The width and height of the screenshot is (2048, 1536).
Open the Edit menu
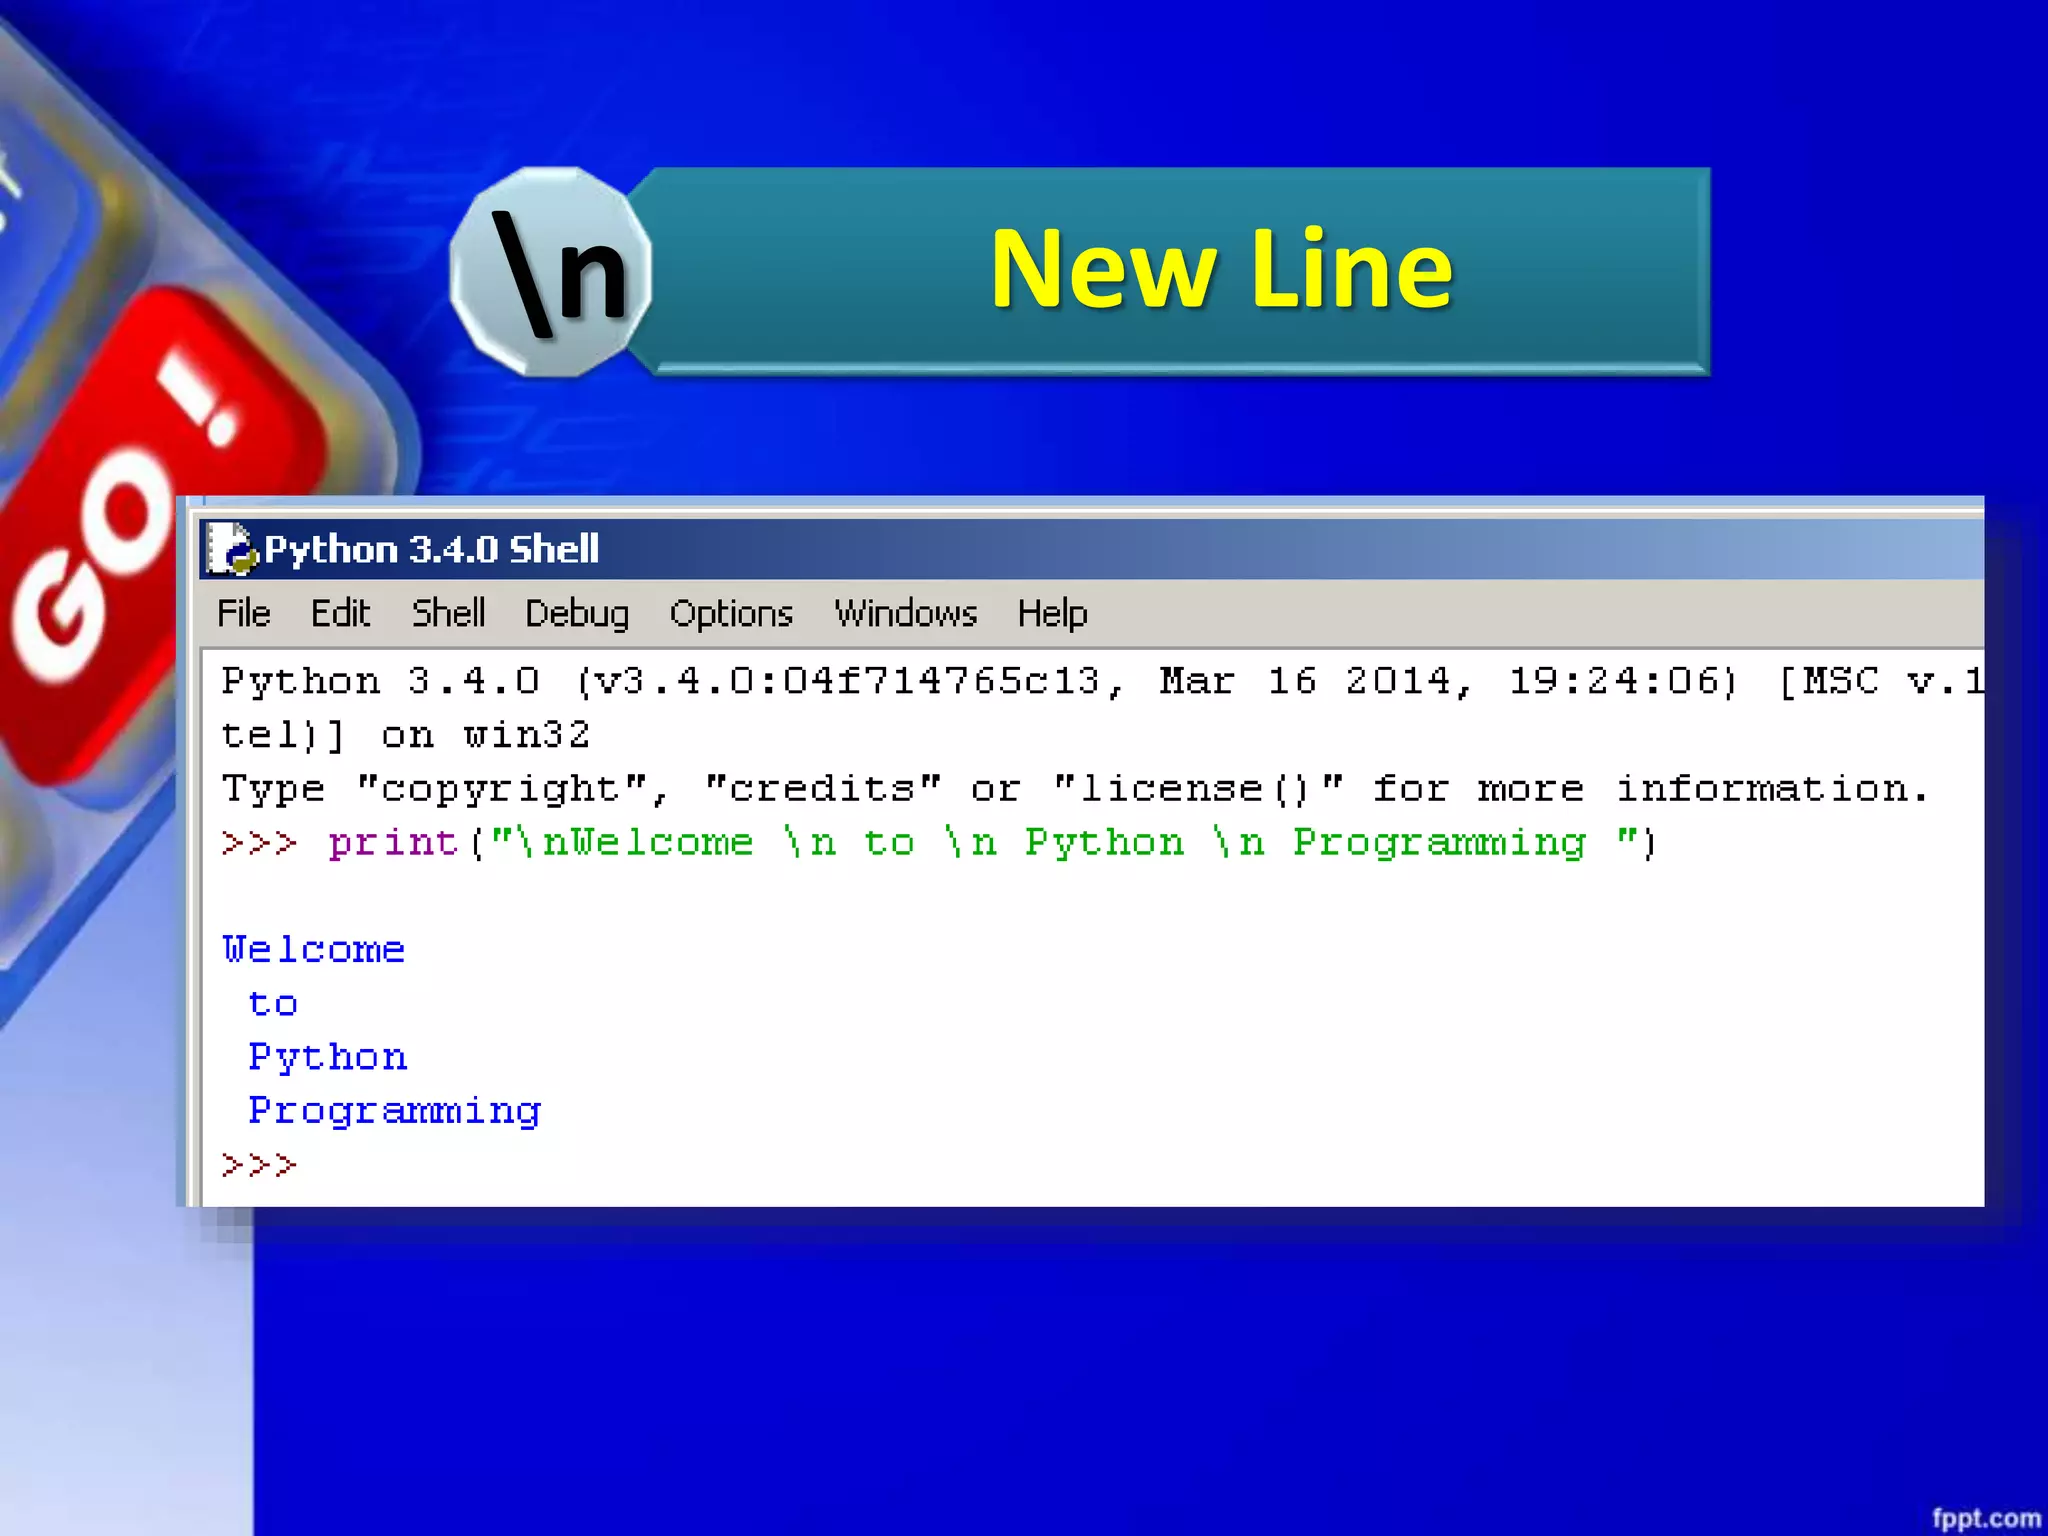(x=340, y=613)
